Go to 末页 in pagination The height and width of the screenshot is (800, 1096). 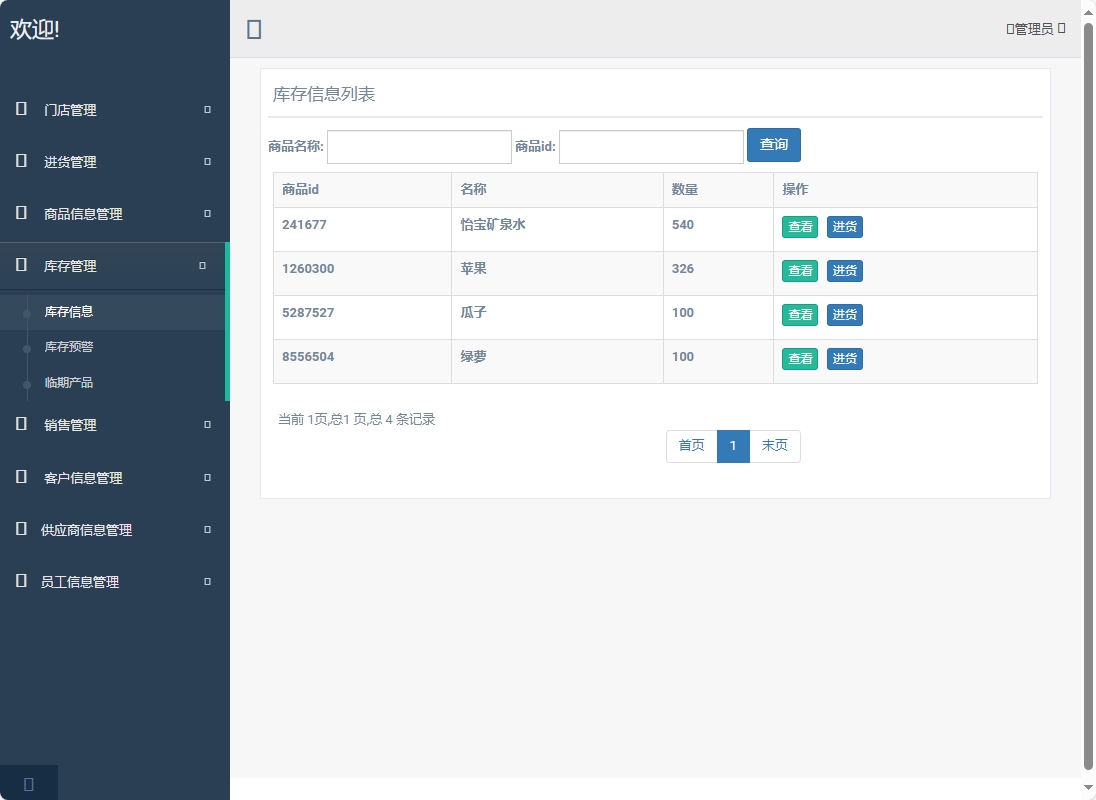tap(775, 446)
